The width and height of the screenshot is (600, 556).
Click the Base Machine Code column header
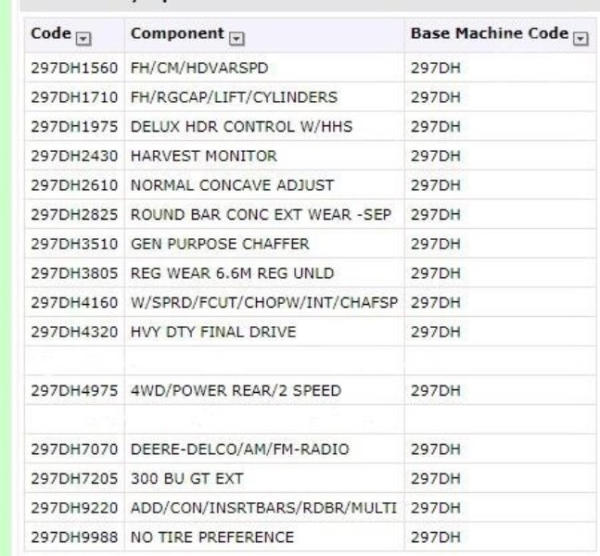[488, 34]
